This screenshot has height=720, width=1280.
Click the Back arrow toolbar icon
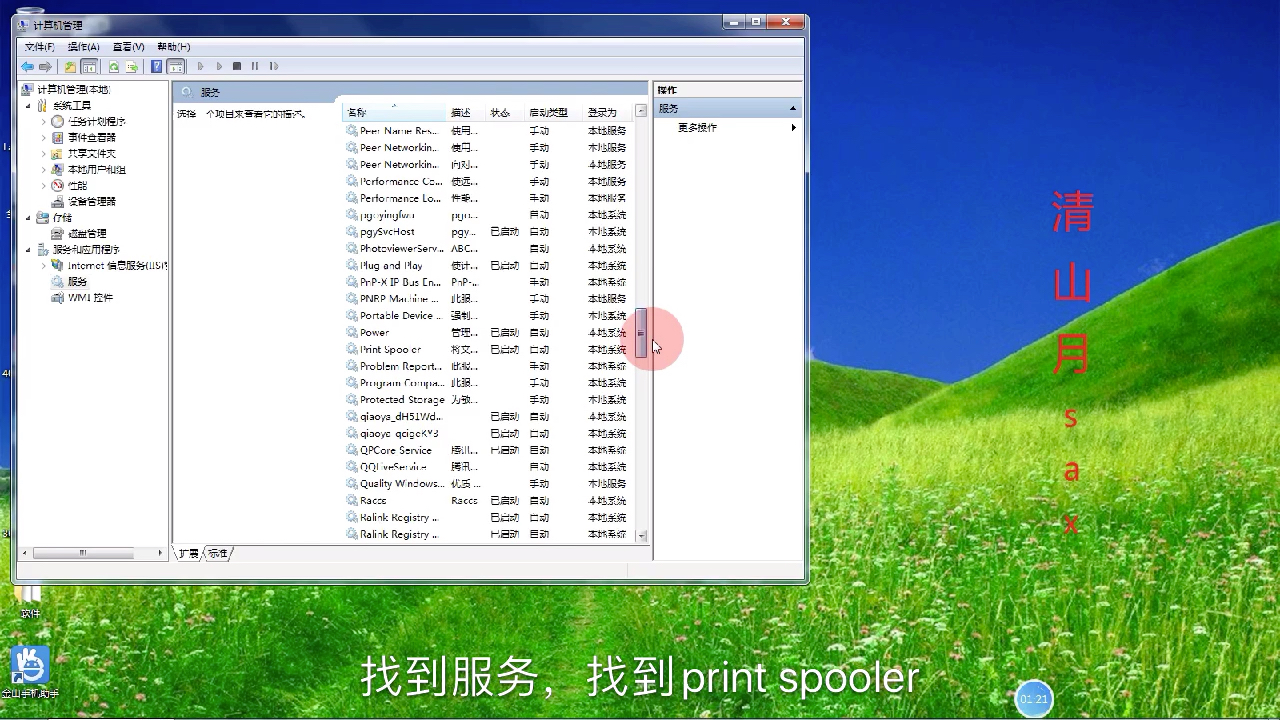point(27,67)
